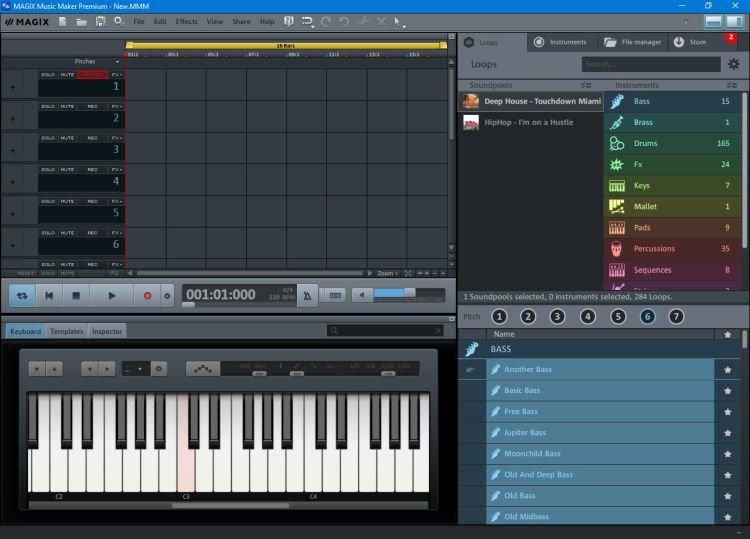Select the Sequences instrument category
Viewport: 750px width, 539px height.
[672, 270]
